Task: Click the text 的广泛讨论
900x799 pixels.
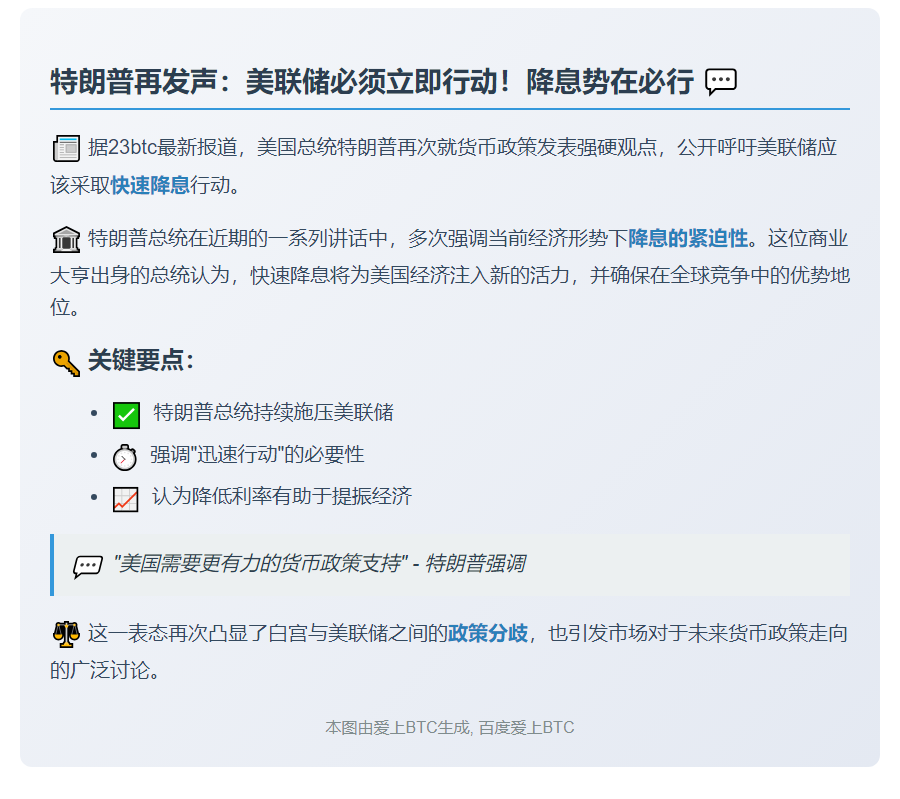Action: point(104,670)
